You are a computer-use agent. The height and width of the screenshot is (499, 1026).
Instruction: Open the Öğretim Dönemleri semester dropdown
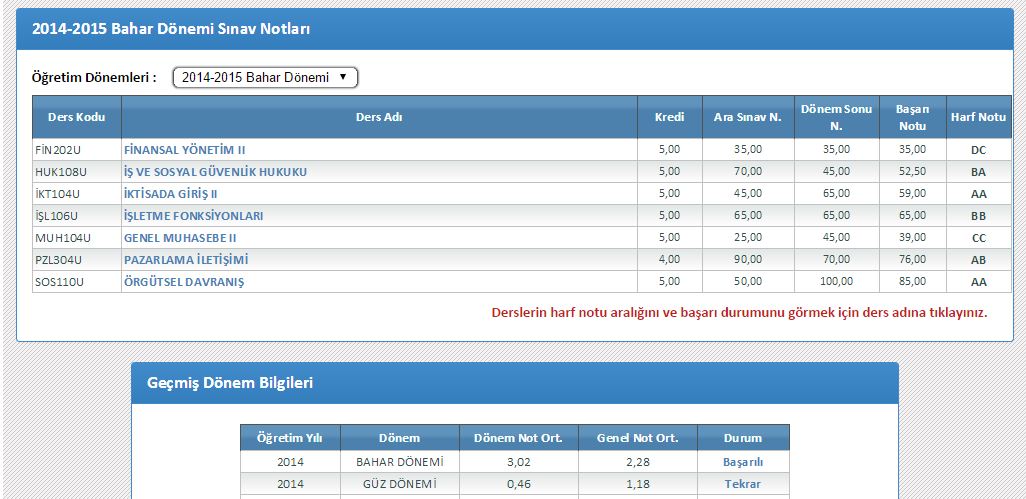pos(265,77)
